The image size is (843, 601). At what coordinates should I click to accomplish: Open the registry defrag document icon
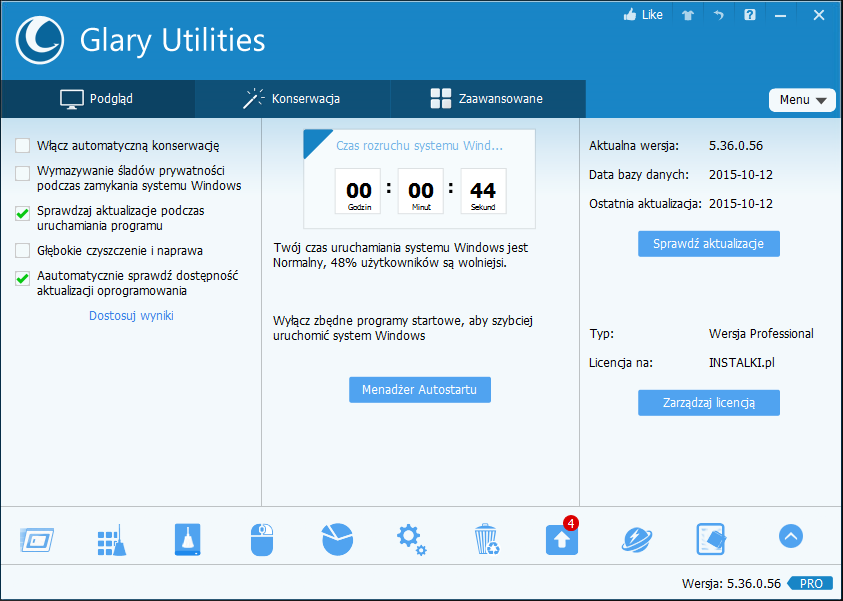[x=711, y=538]
